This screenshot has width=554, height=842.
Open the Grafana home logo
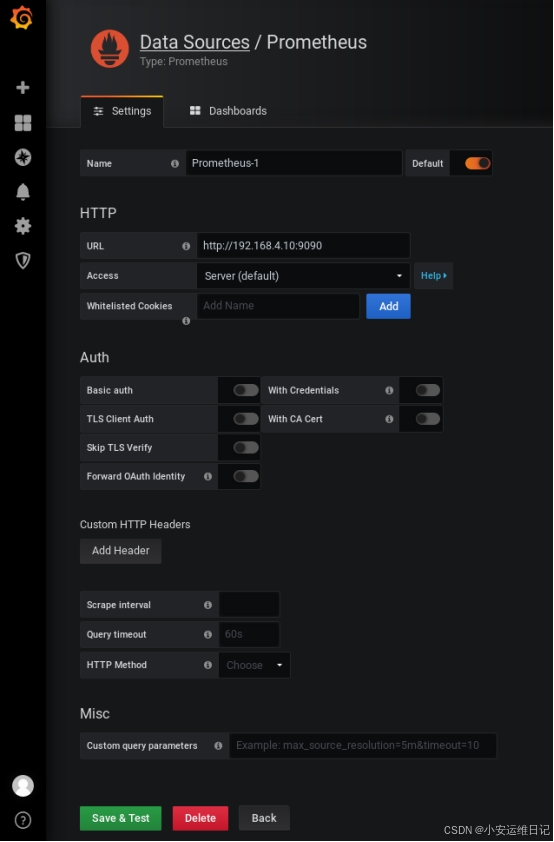pyautogui.click(x=22, y=18)
